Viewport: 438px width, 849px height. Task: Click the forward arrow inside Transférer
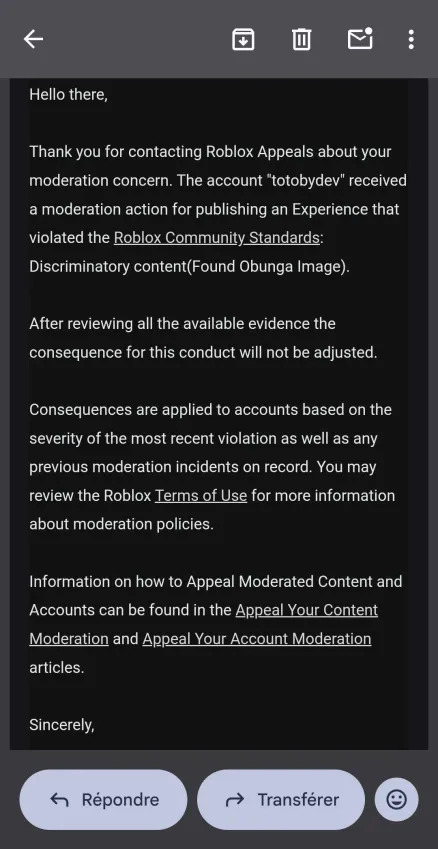point(234,800)
